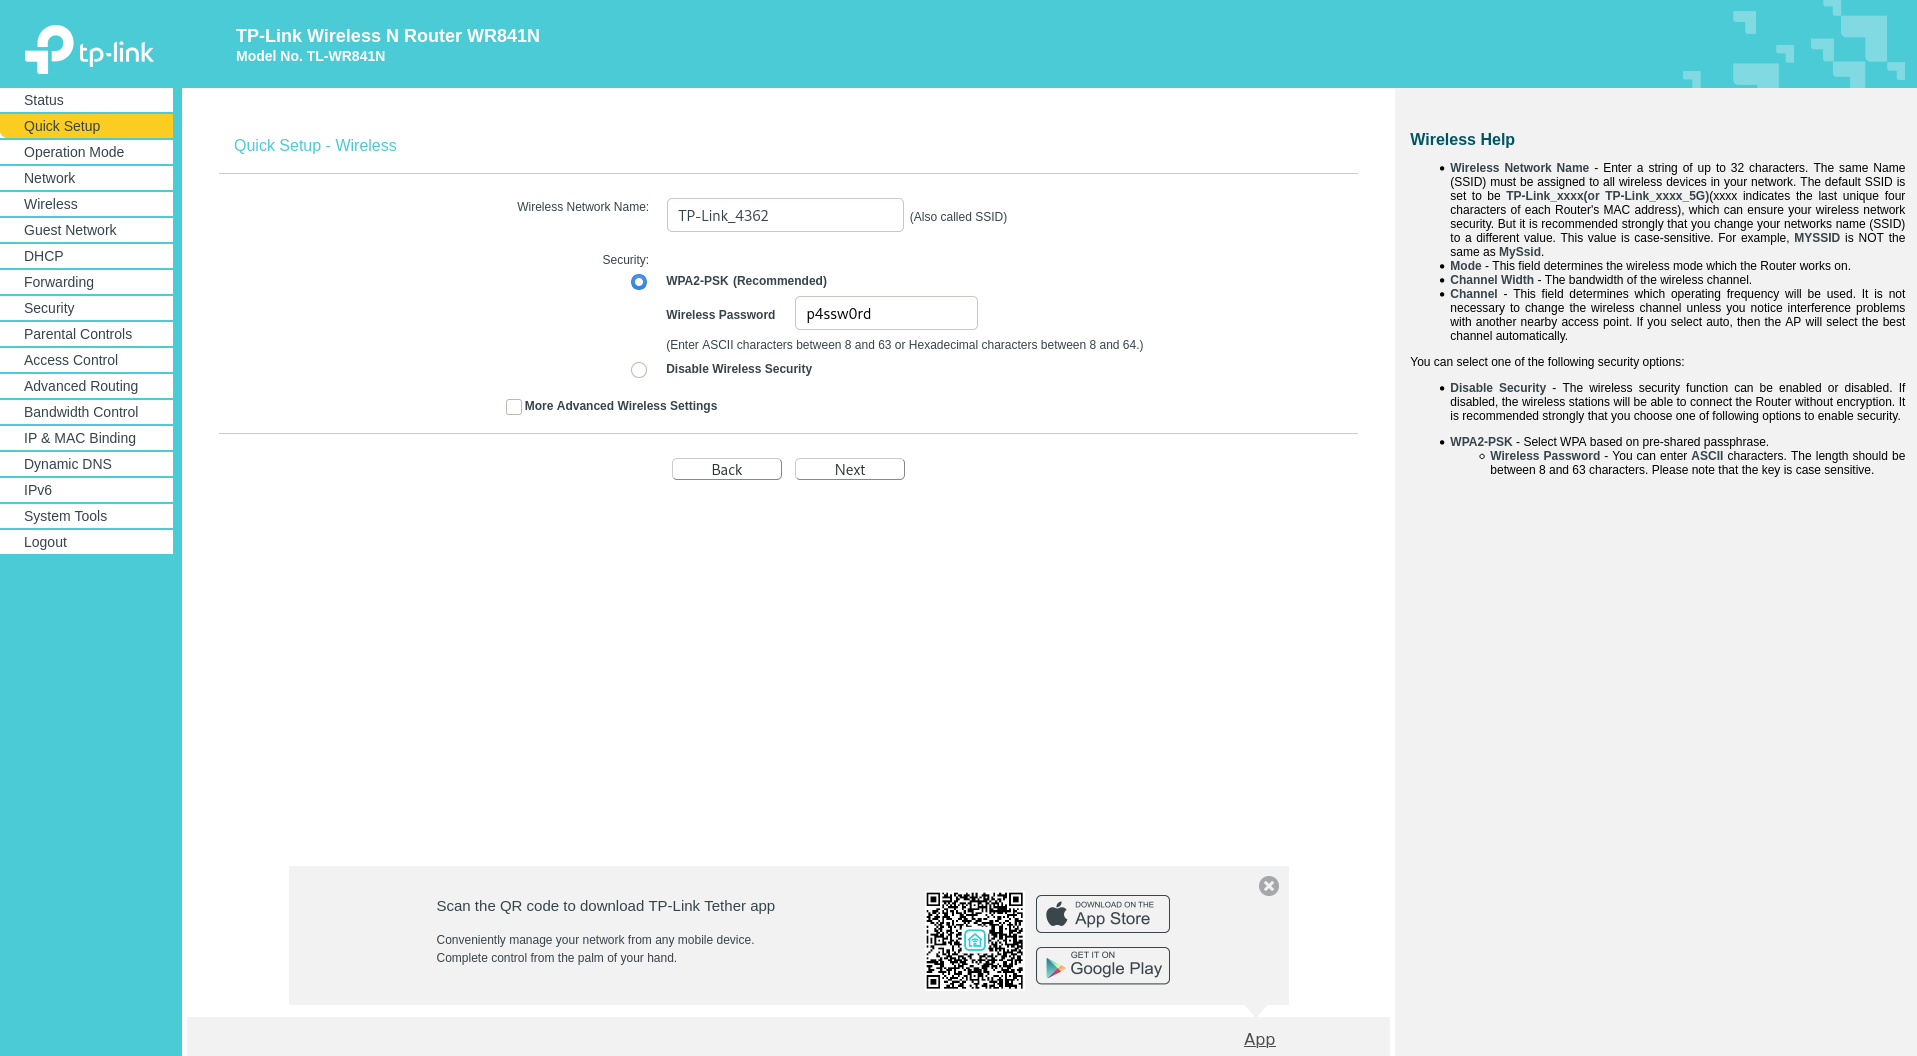Screen dimensions: 1917x1056
Task: Open Status in the sidebar
Action: coord(87,100)
